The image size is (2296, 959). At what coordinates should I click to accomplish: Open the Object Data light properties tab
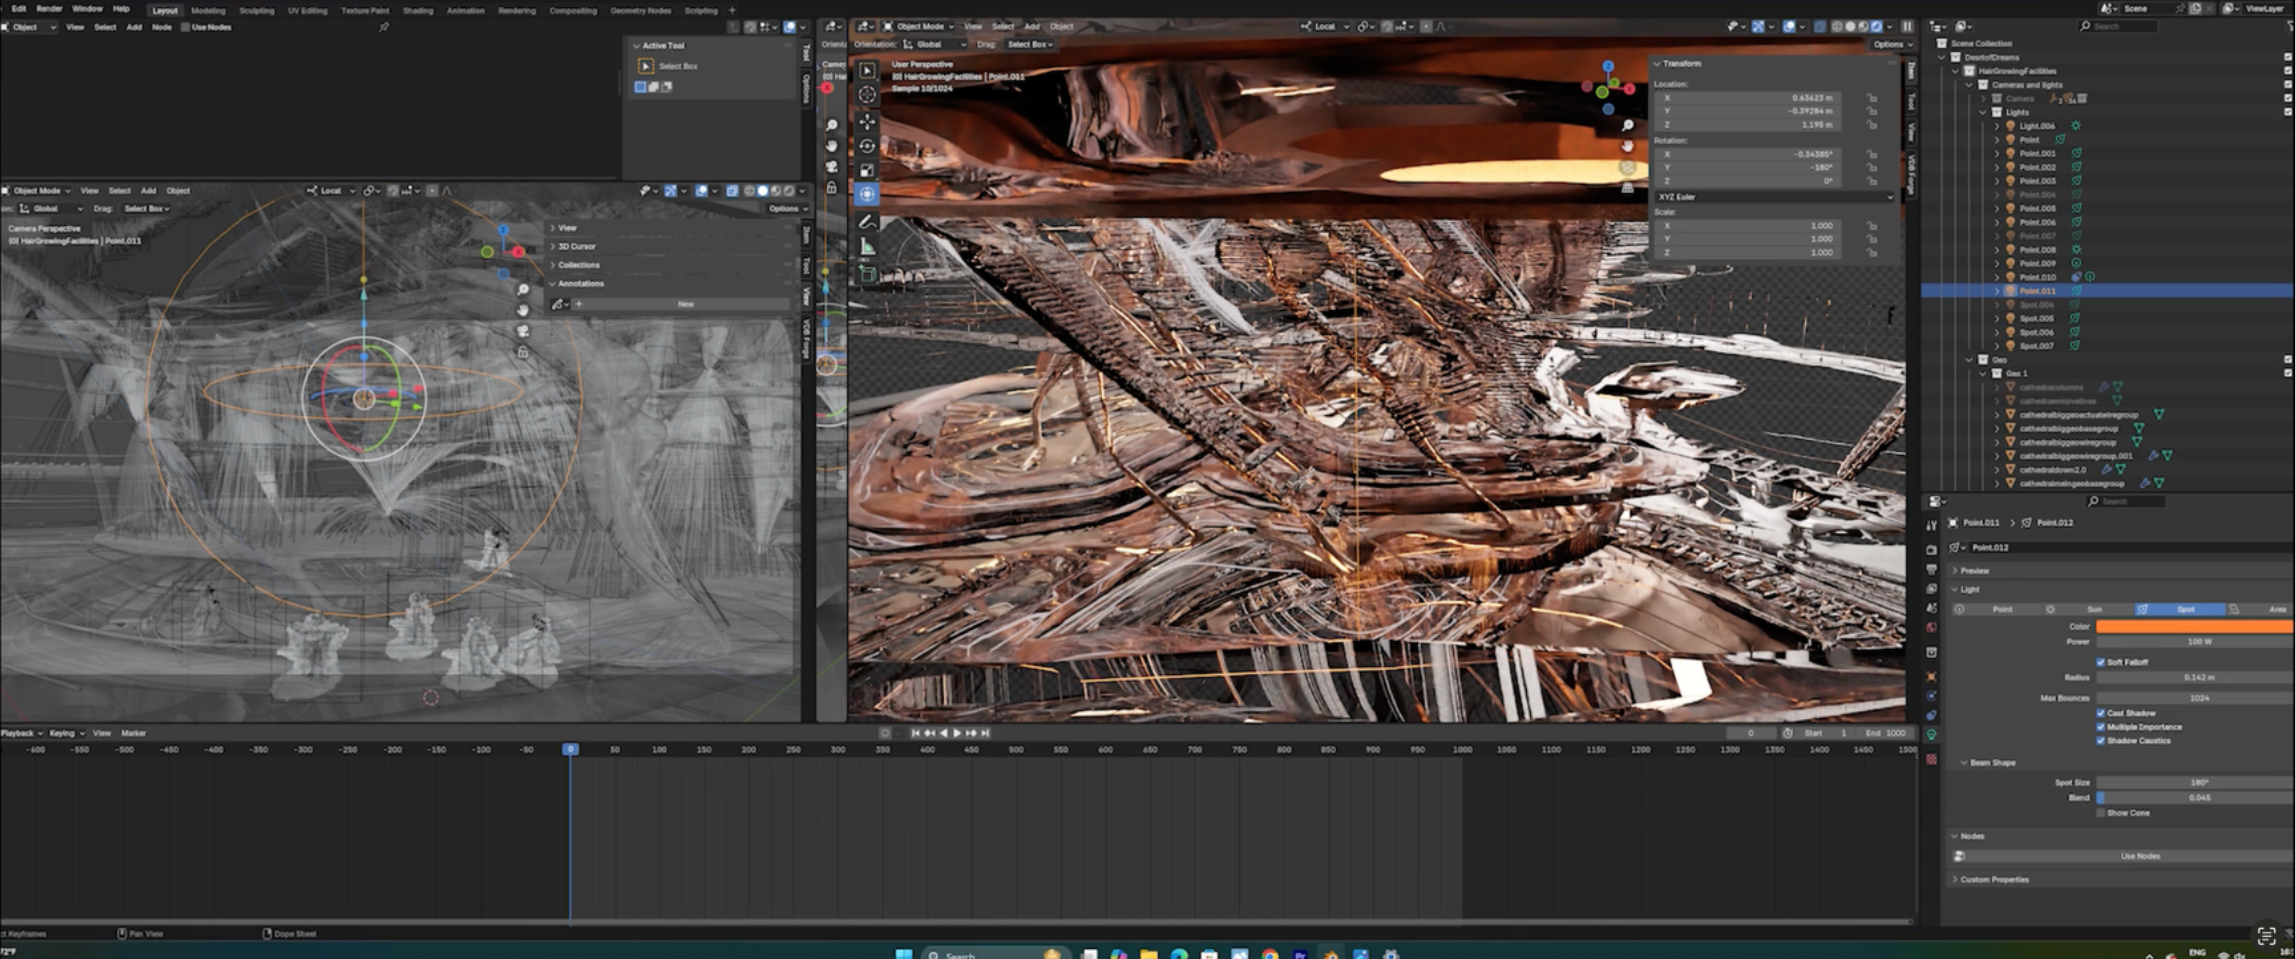click(x=1931, y=735)
